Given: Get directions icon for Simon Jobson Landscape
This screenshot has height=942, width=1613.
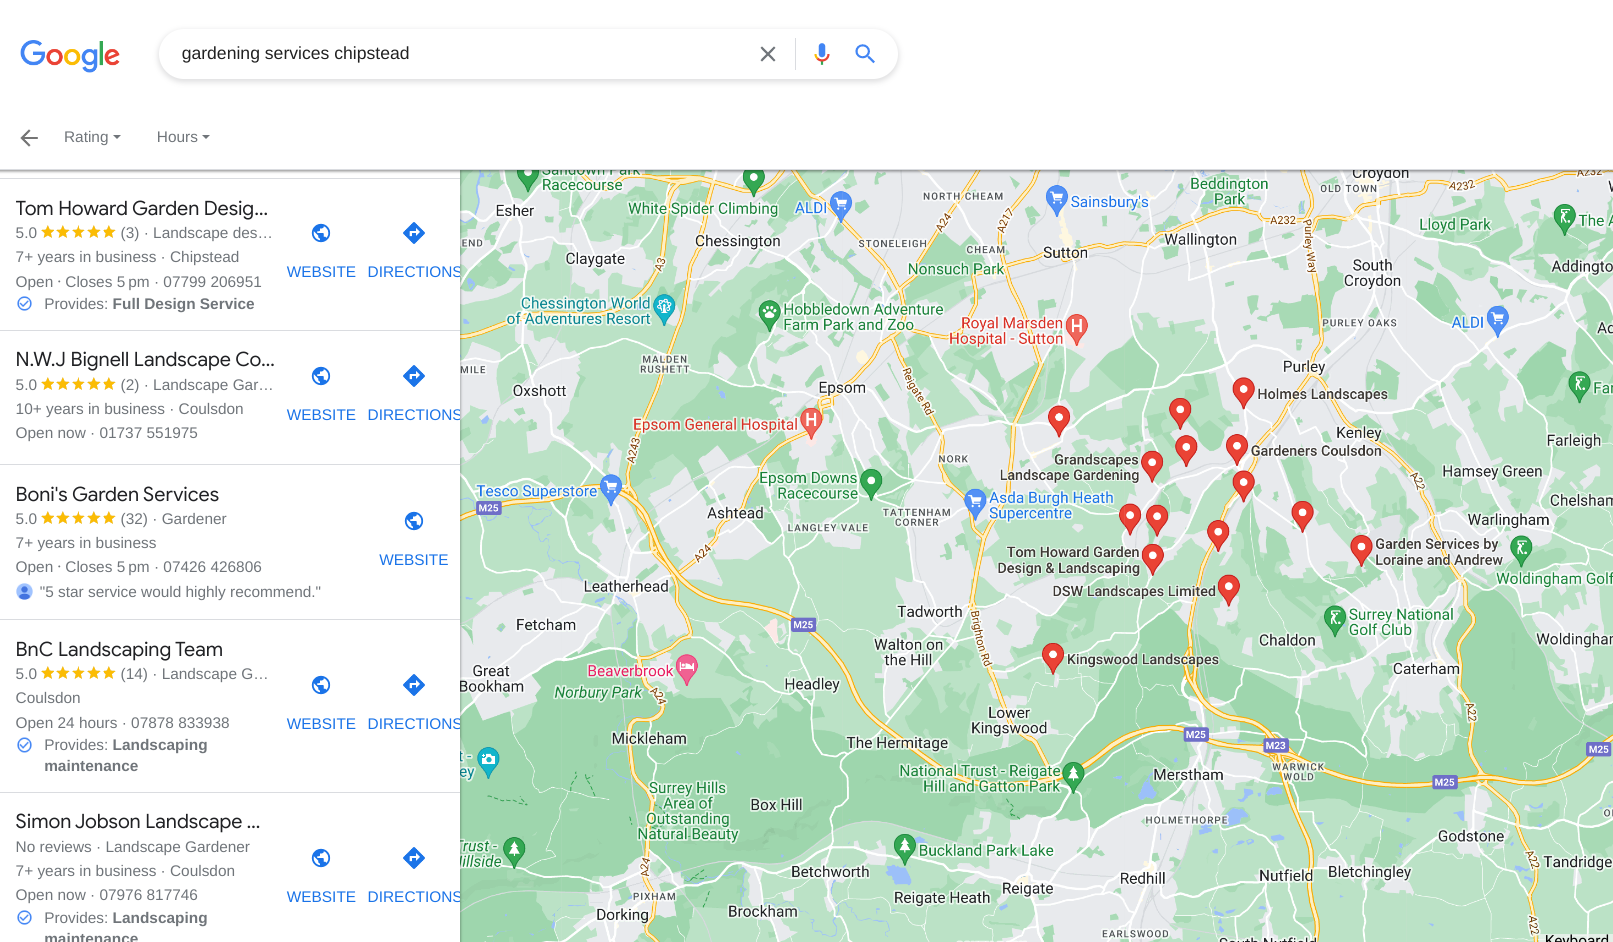Looking at the screenshot, I should (414, 858).
